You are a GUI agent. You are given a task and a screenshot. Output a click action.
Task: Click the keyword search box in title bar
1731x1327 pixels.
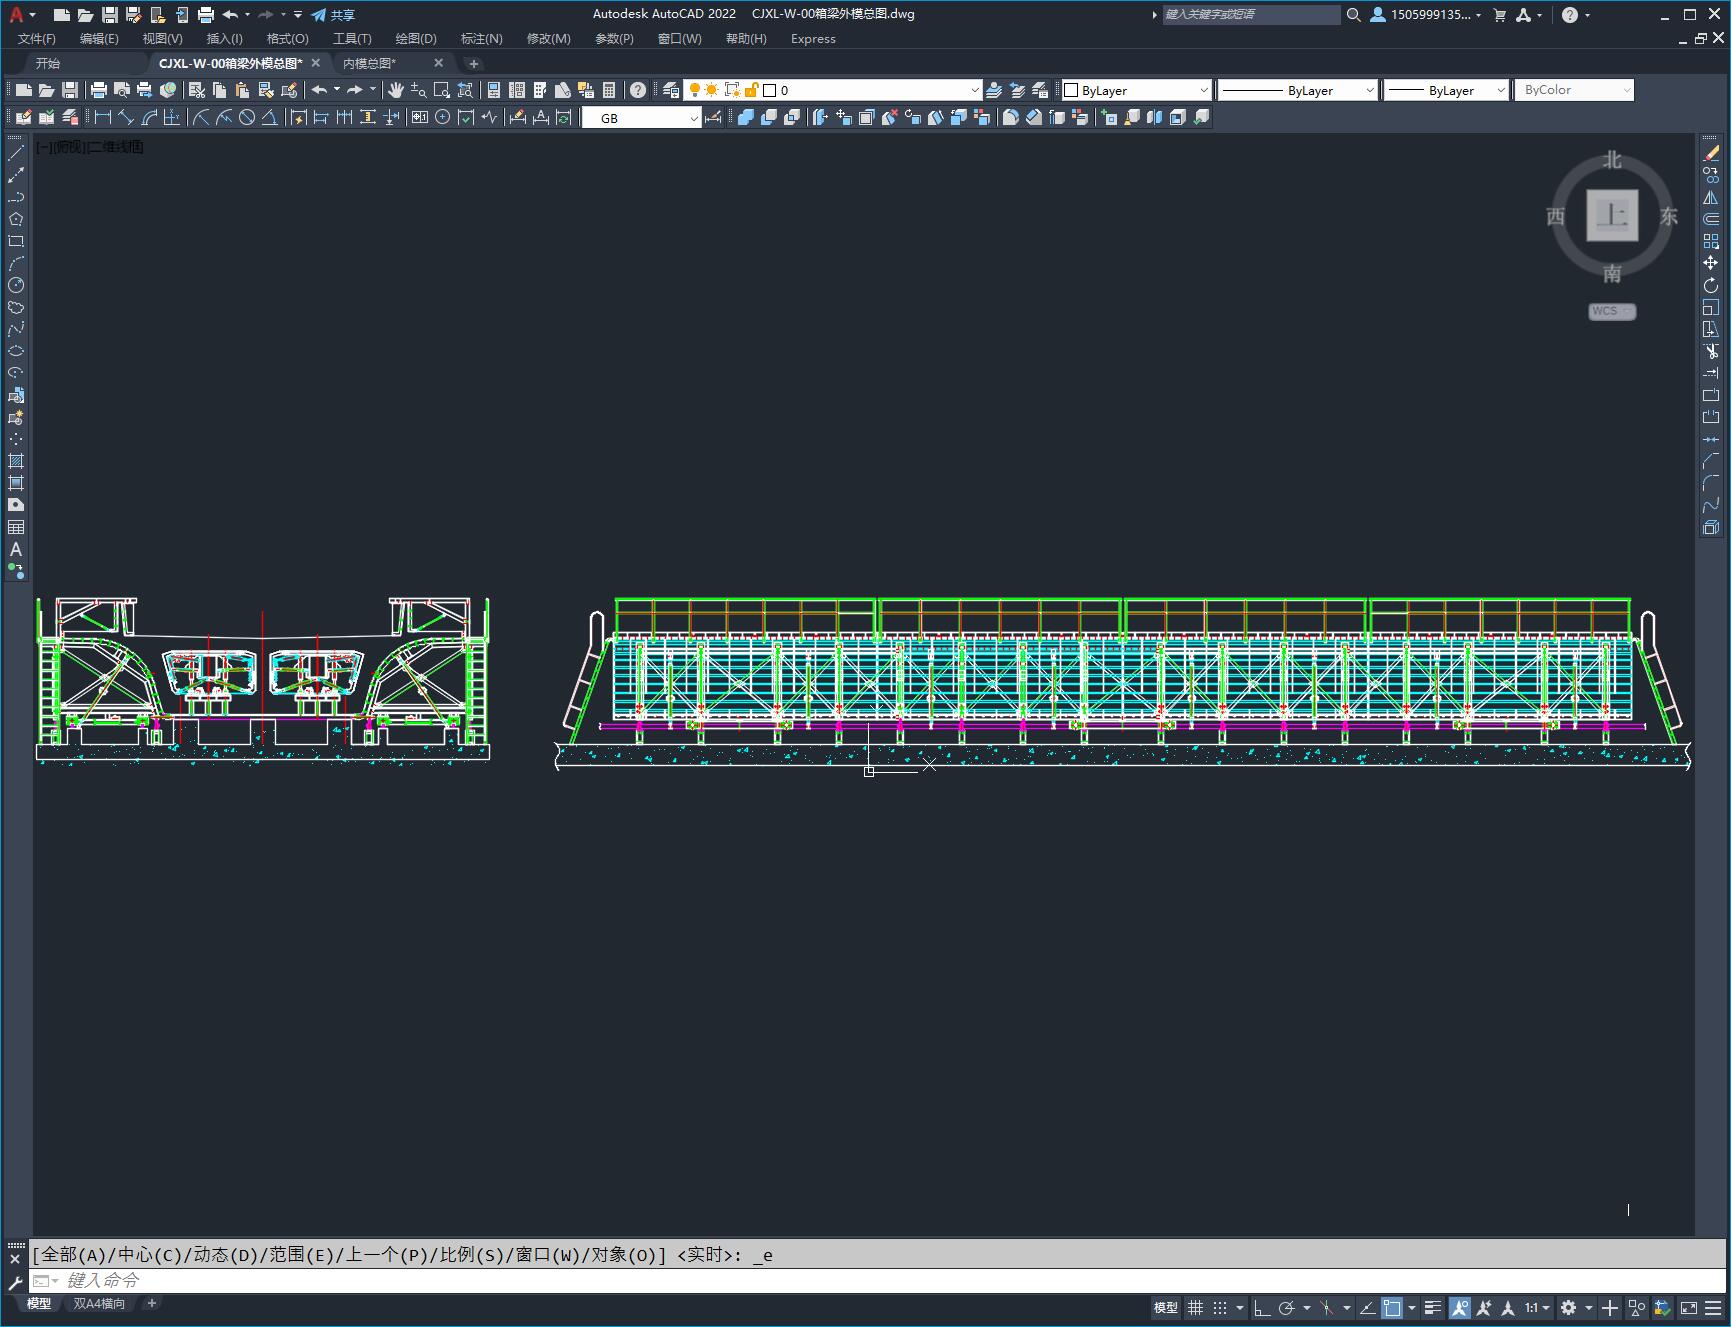[x=1251, y=15]
